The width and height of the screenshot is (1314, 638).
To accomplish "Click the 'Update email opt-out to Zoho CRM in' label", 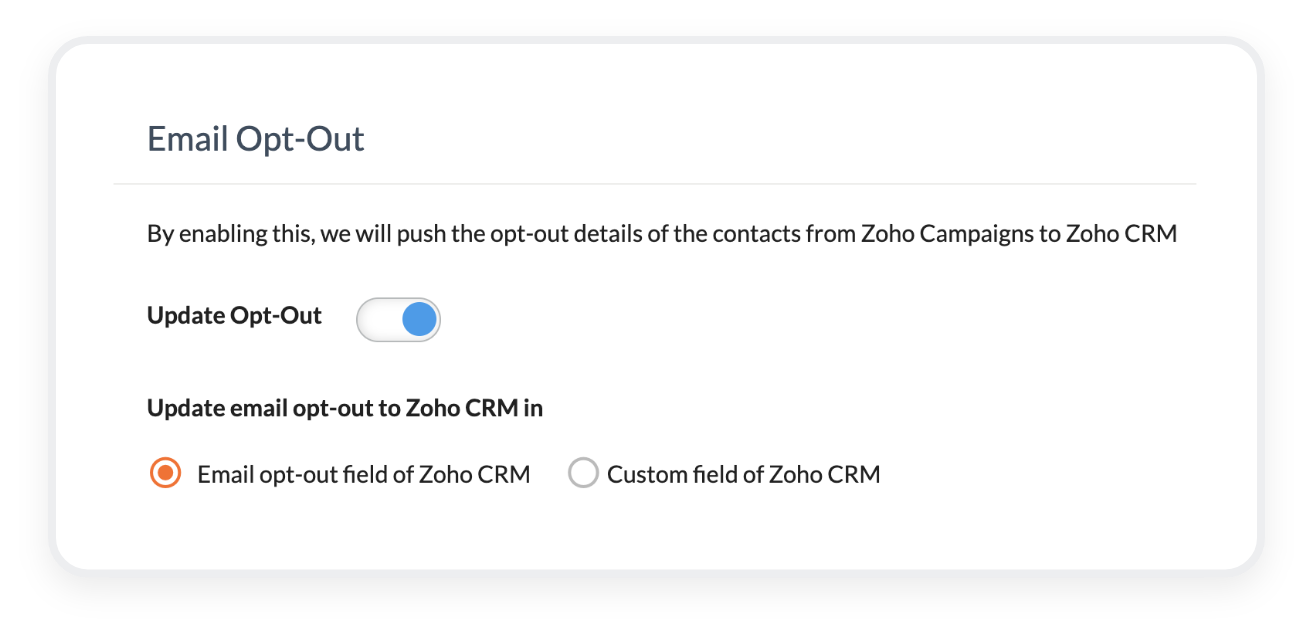I will point(345,408).
